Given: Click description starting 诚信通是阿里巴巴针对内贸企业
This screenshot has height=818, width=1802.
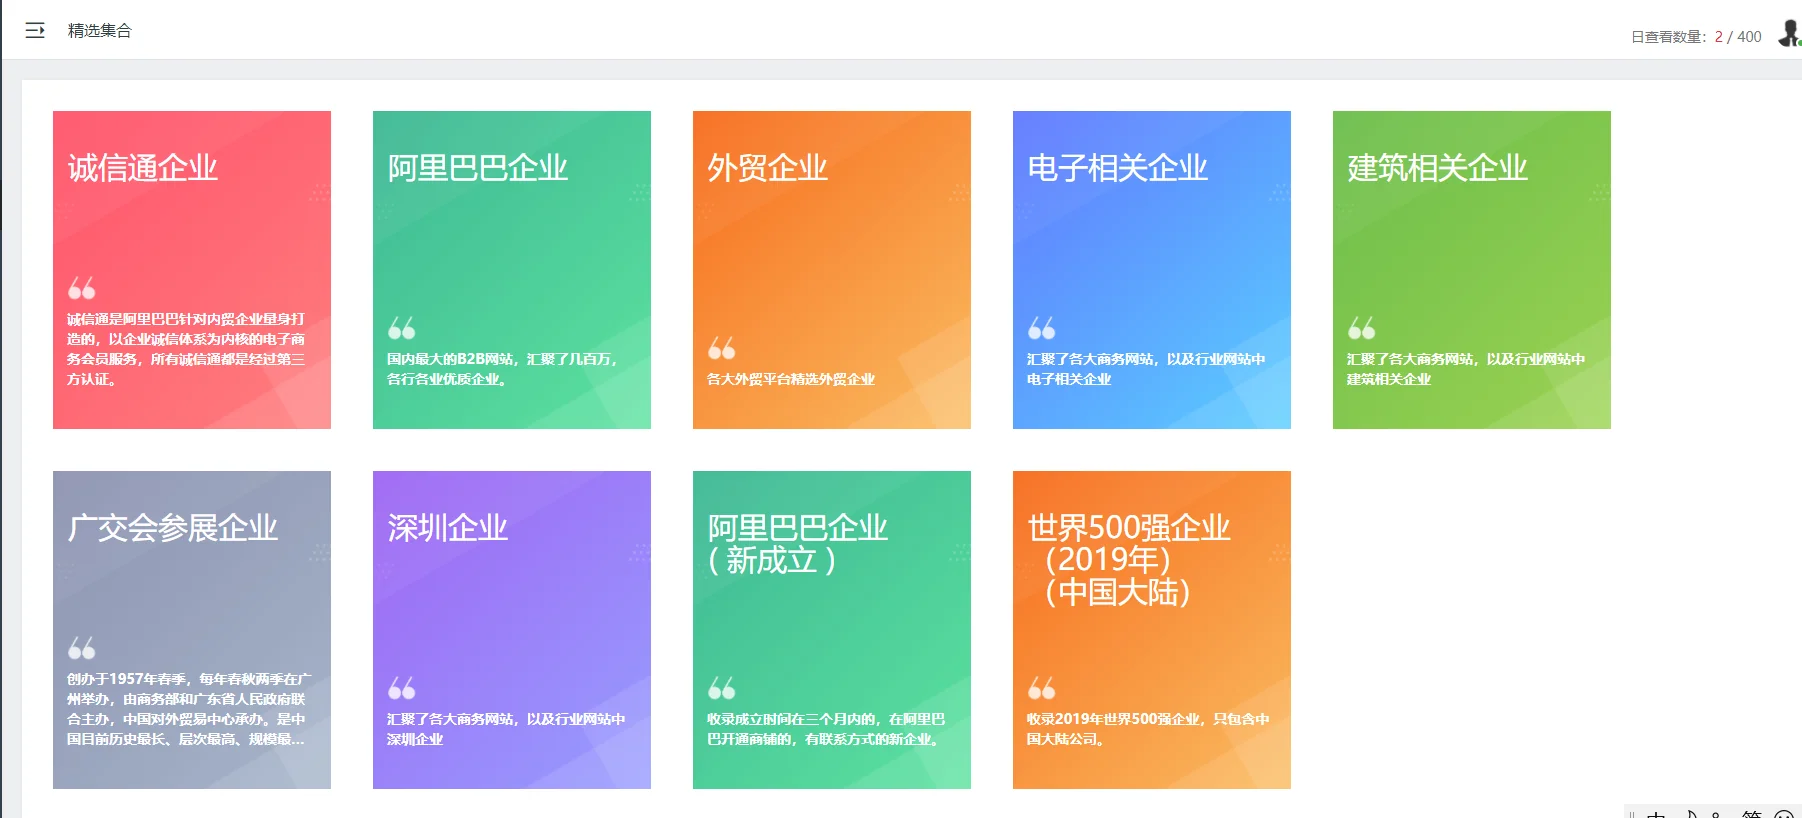Looking at the screenshot, I should click(186, 349).
